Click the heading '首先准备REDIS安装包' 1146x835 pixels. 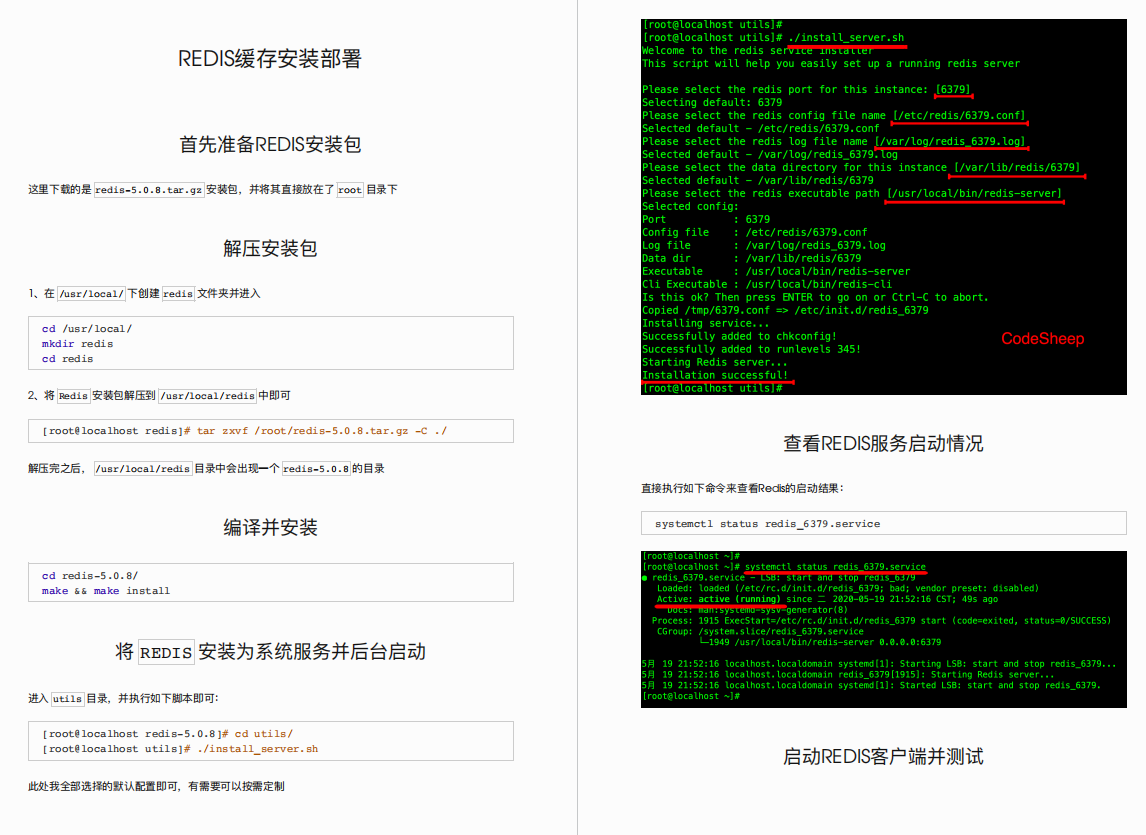pos(270,144)
